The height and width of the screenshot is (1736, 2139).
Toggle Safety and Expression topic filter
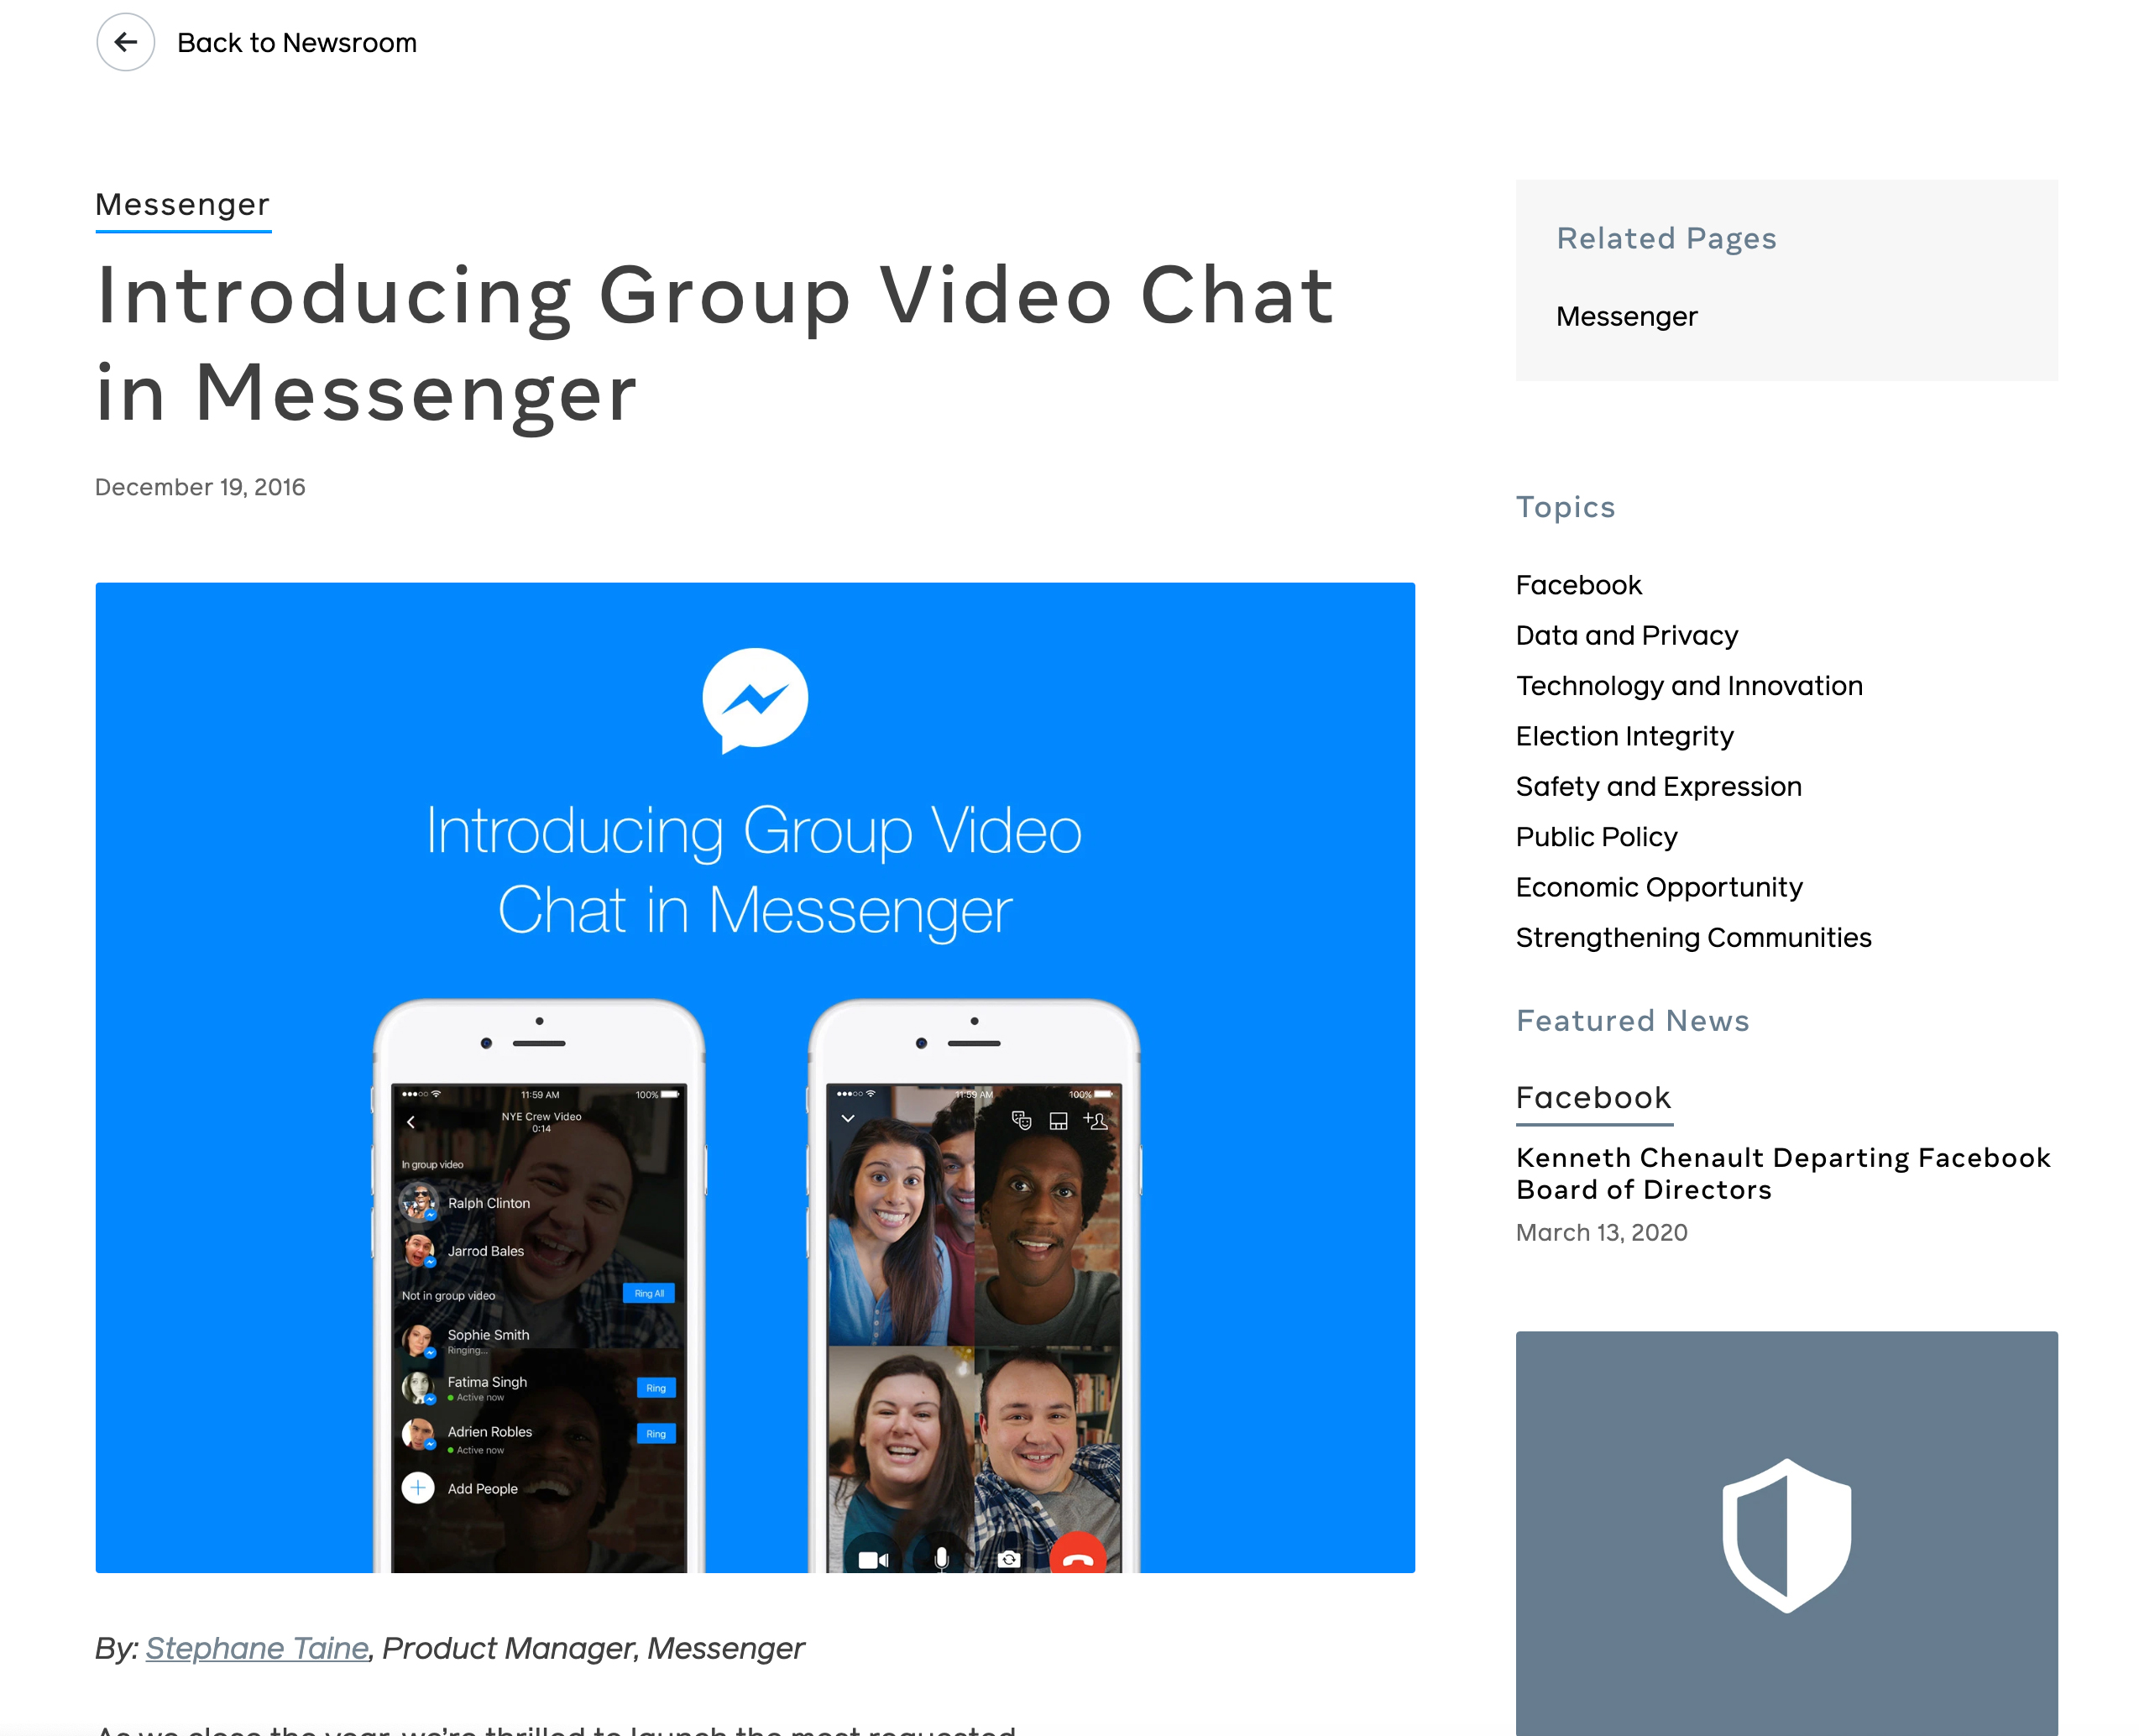[1659, 787]
